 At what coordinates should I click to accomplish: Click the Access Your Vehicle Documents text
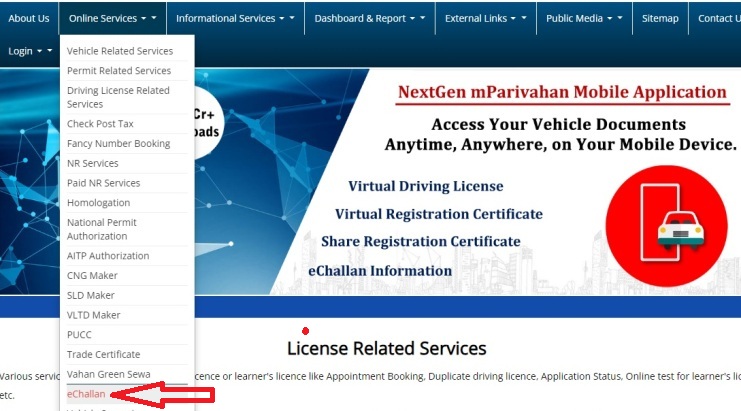[559, 124]
